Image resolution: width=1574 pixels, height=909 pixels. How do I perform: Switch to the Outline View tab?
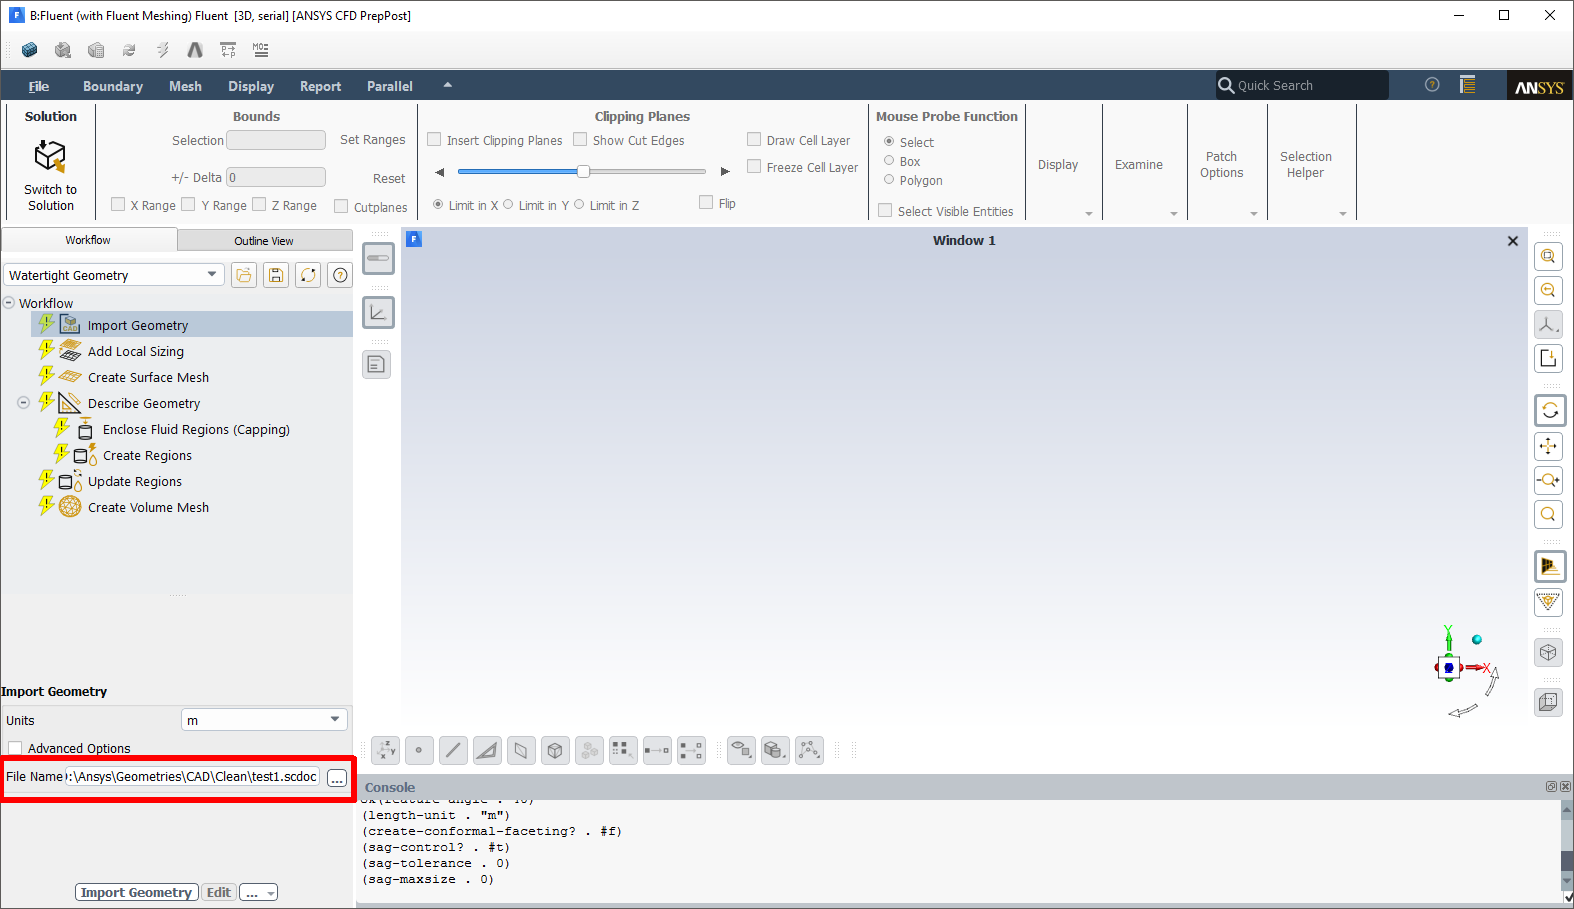[264, 241]
